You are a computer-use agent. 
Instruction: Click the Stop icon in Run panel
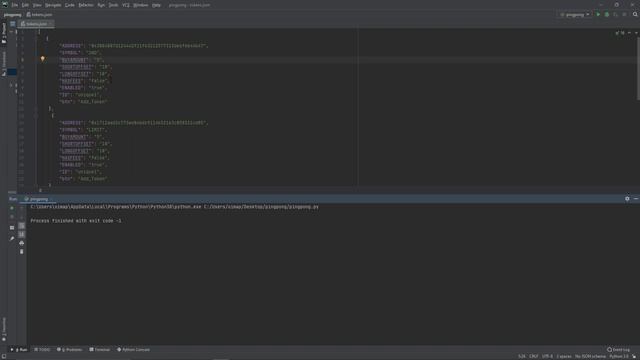click(12, 217)
